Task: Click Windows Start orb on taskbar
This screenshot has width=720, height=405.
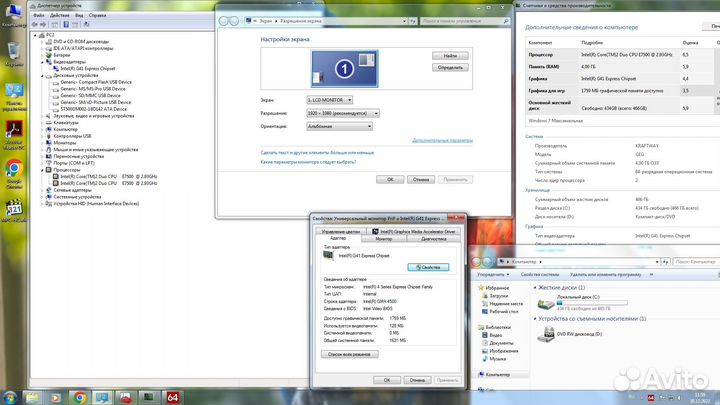Action: click(x=10, y=397)
